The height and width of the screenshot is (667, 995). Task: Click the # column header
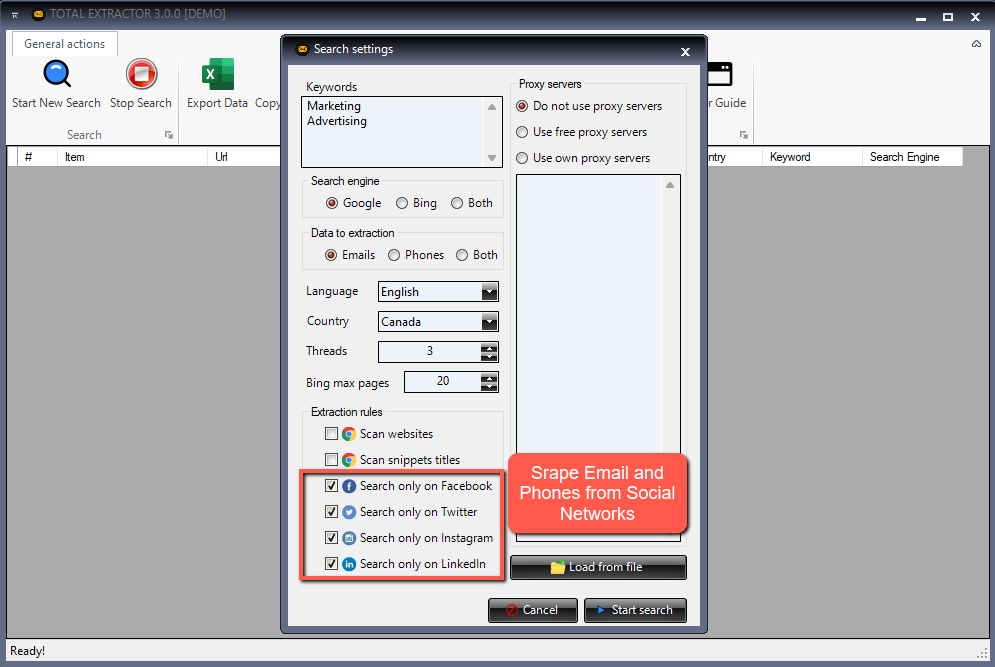tap(37, 157)
